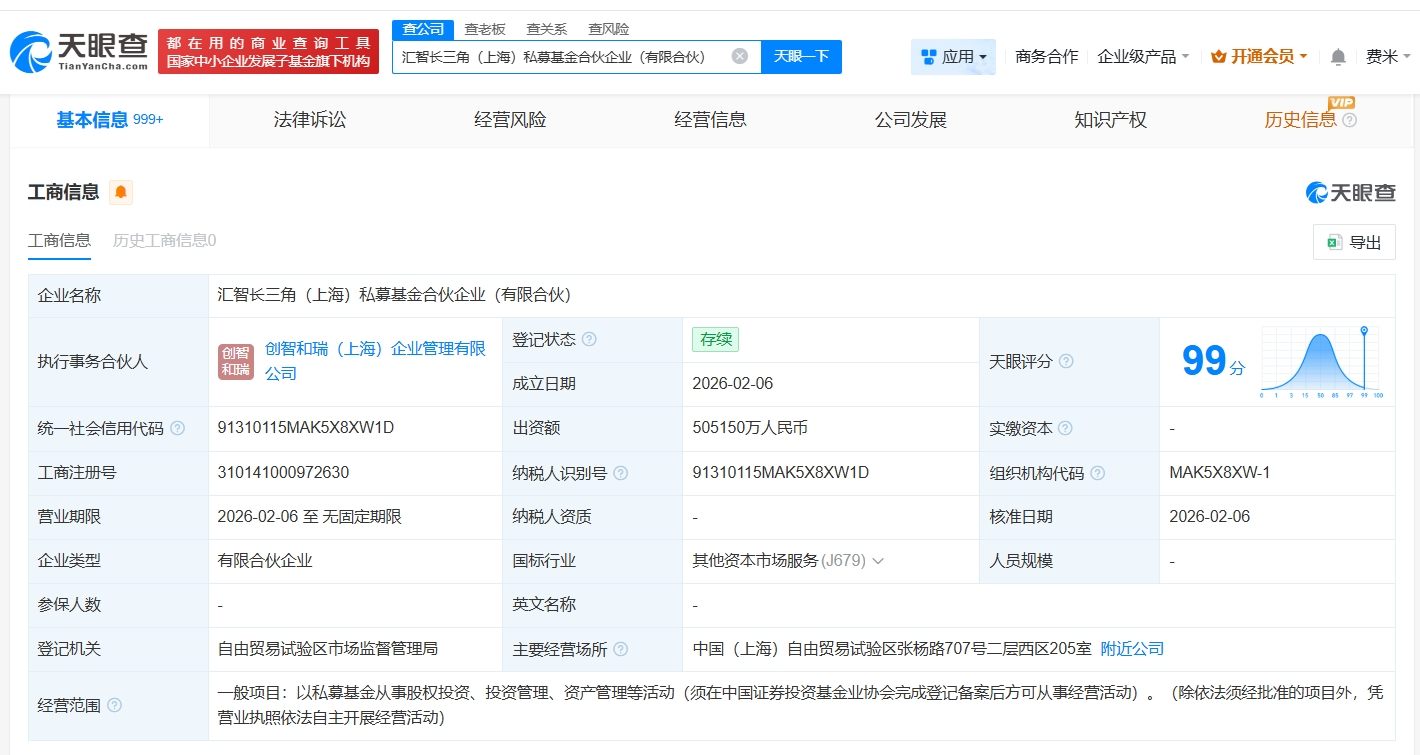Viewport: 1420px width, 755px height.
Task: Click the 创智和瑞 company logo badge
Action: (236, 361)
